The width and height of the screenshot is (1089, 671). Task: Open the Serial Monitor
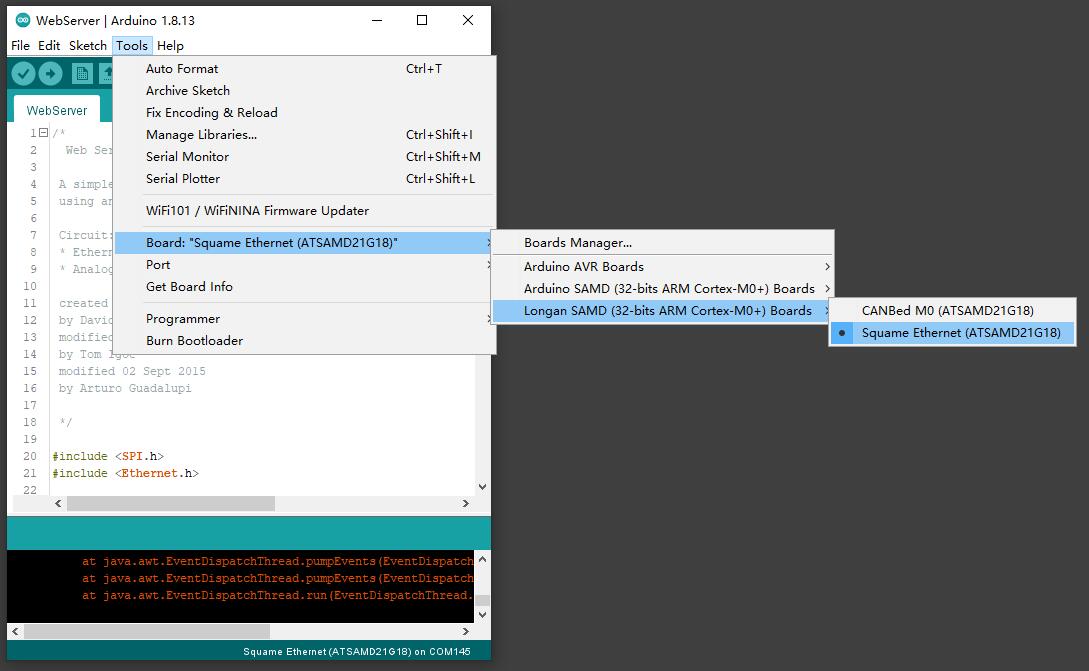304,156
